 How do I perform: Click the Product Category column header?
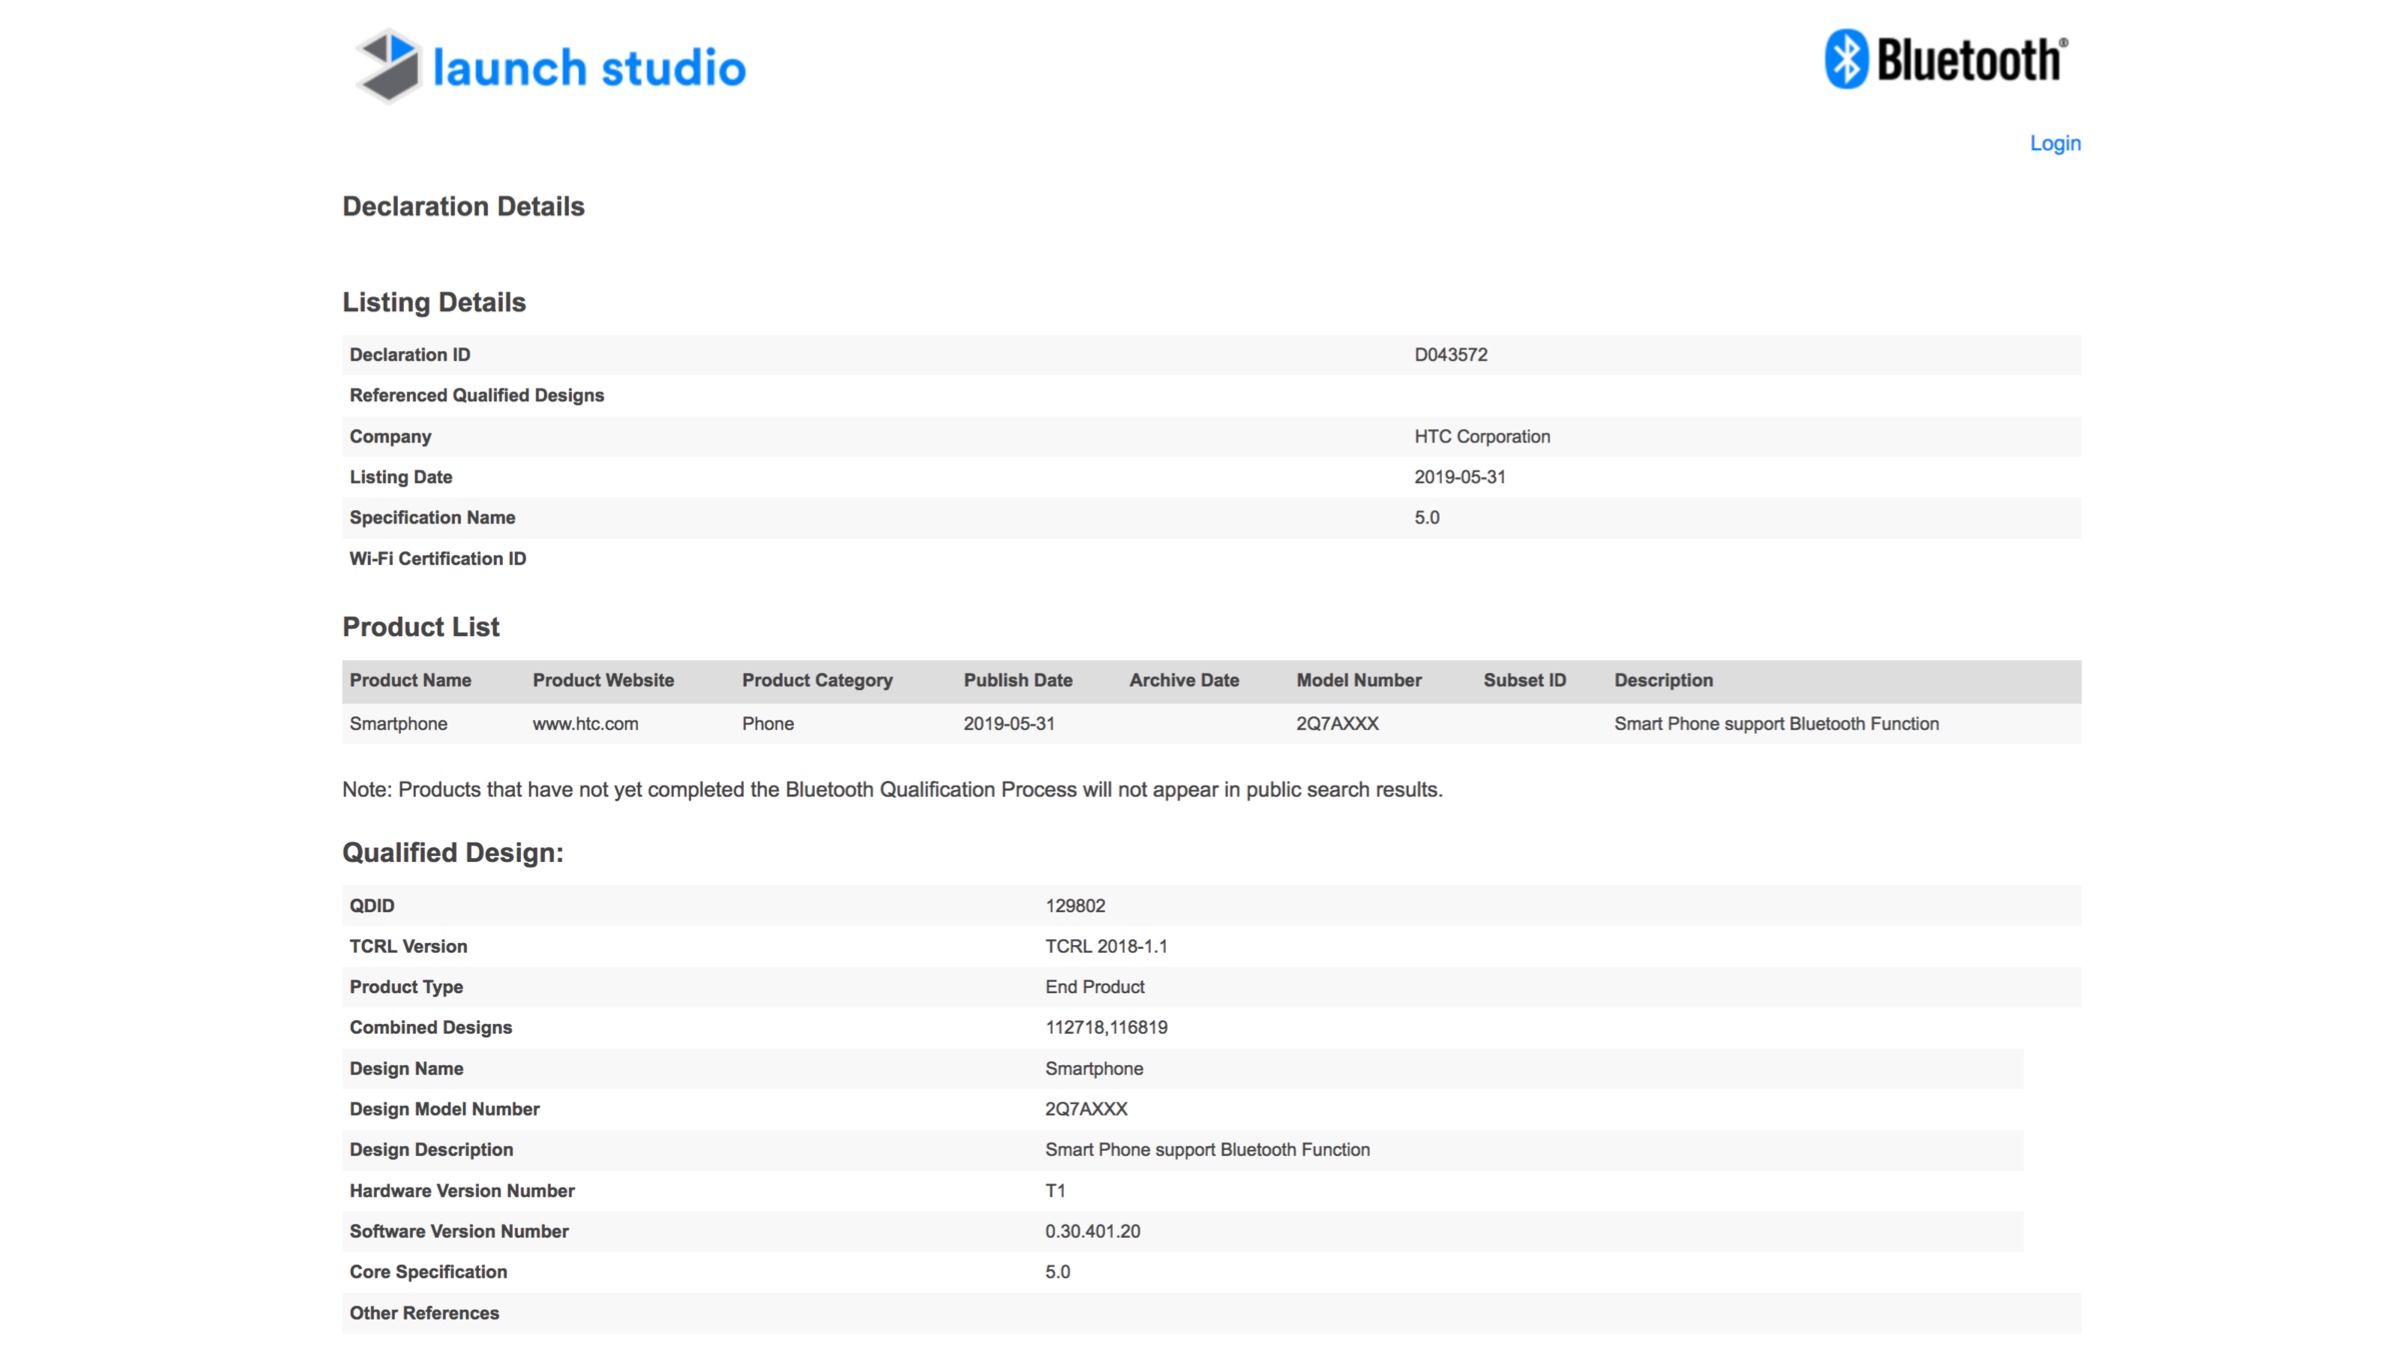click(816, 680)
